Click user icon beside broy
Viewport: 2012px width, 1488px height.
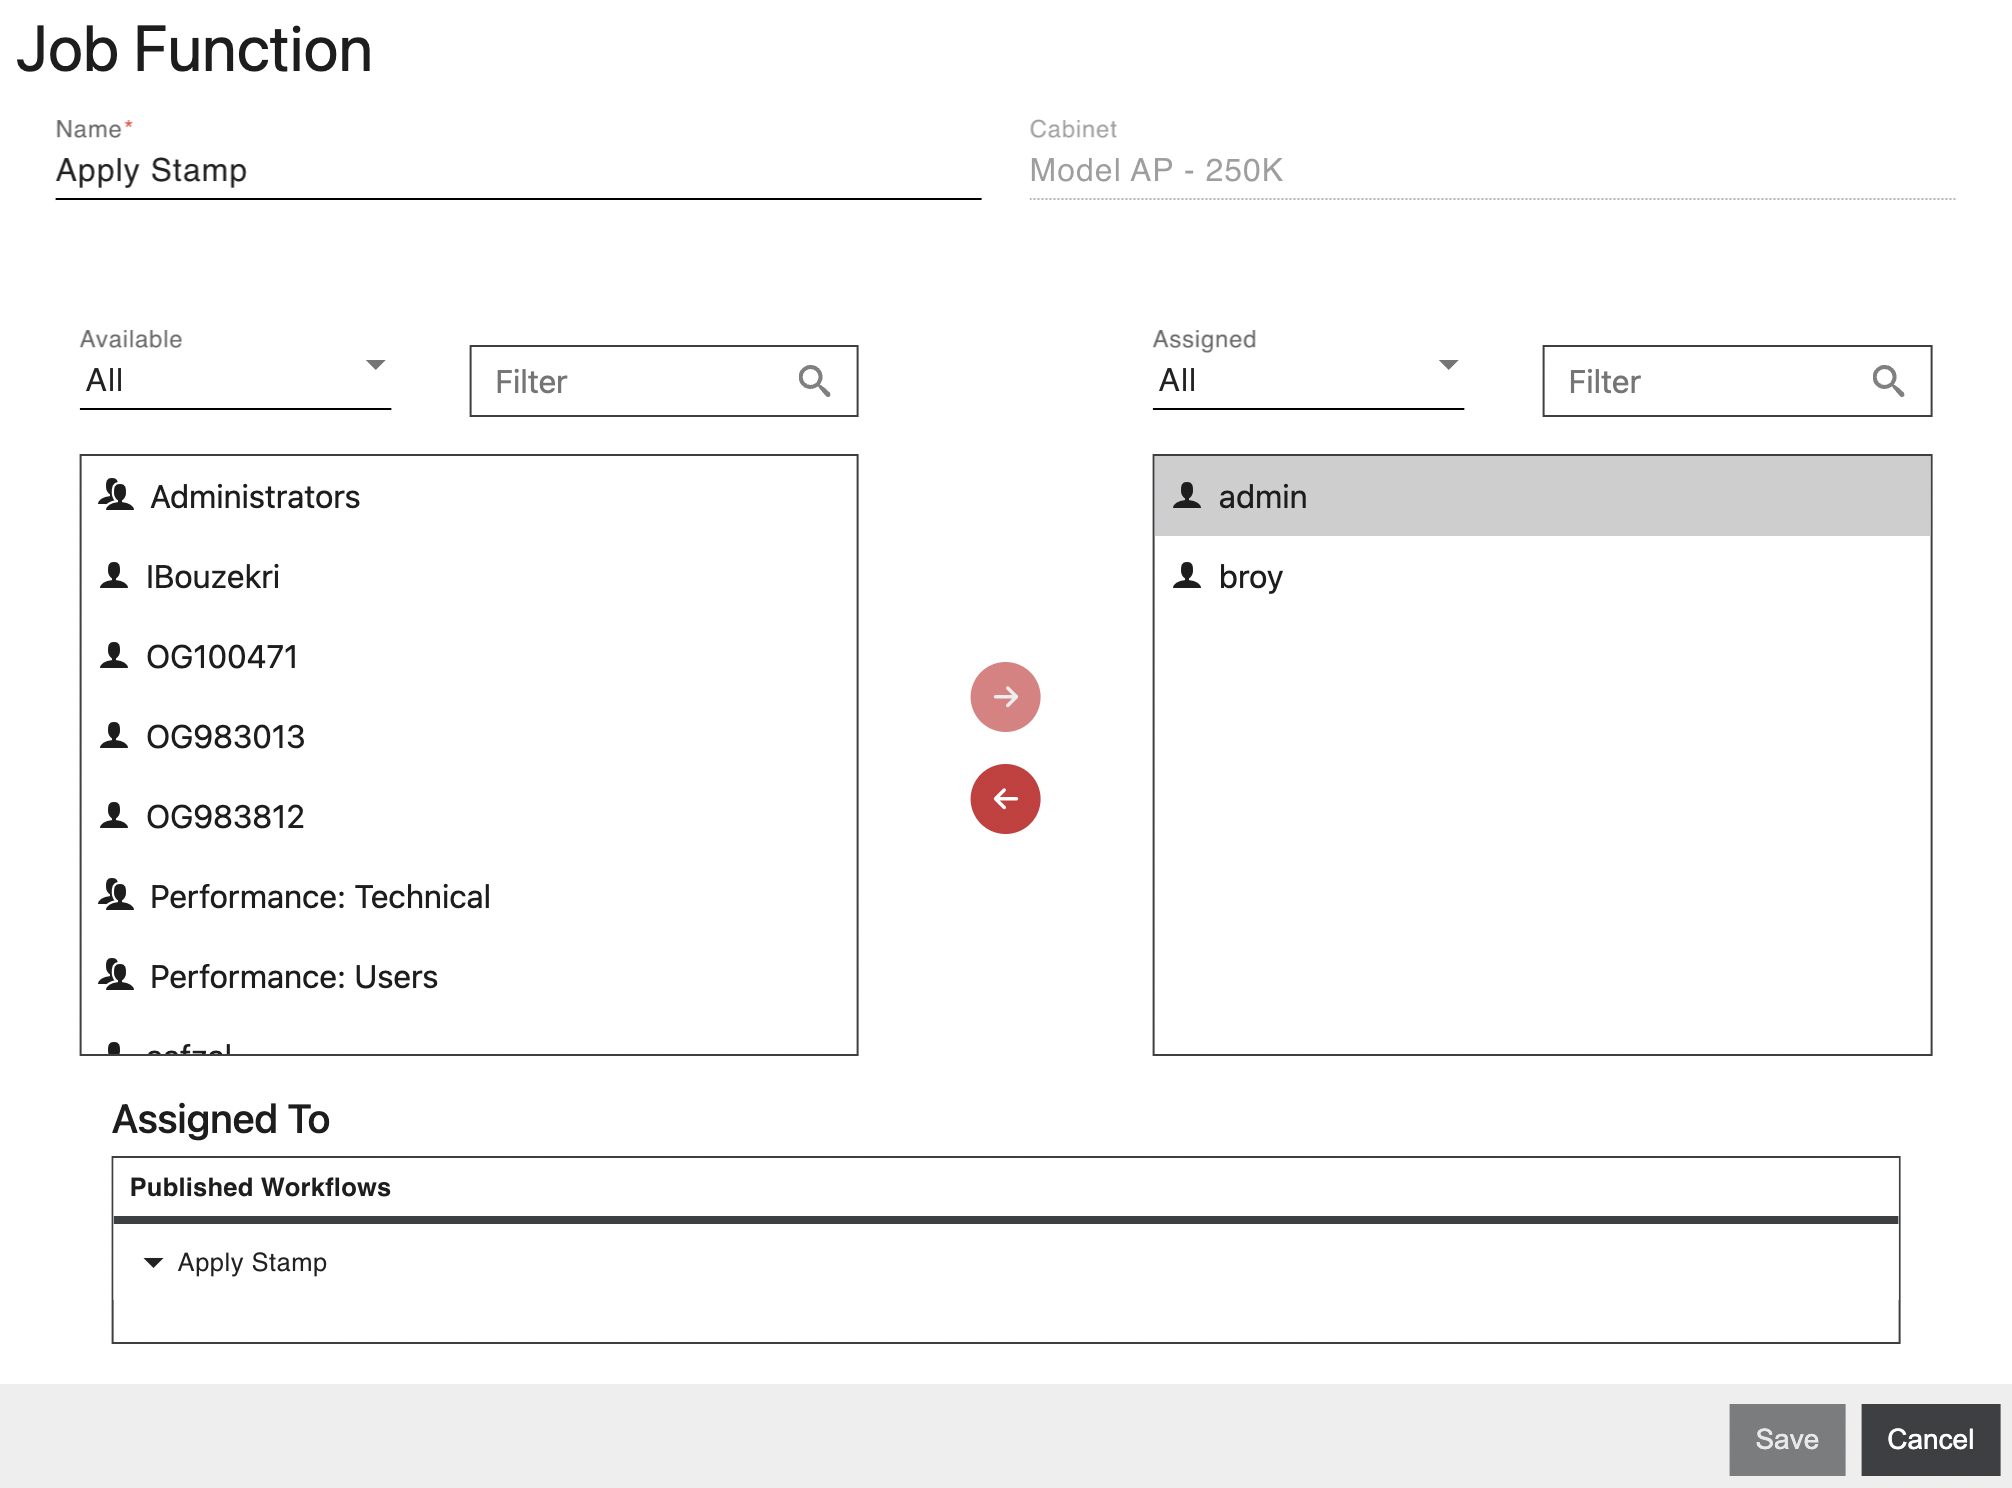coord(1187,576)
